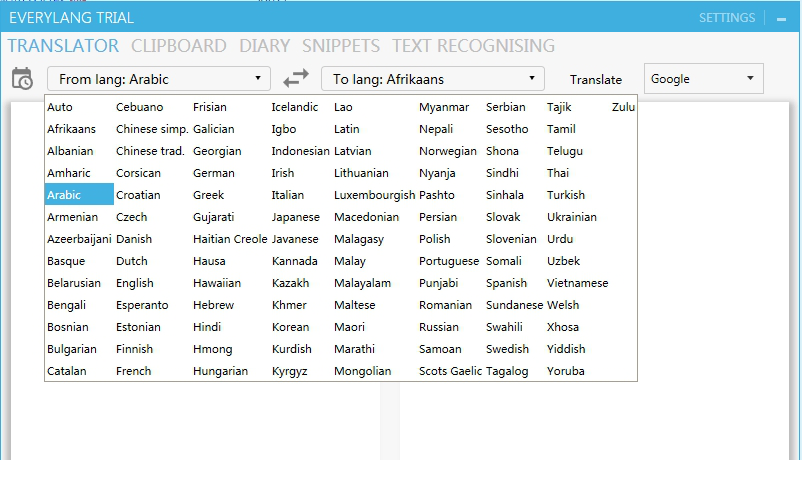Open the translation history calendar icon
Screen dimensions: 802x478
(x=22, y=80)
